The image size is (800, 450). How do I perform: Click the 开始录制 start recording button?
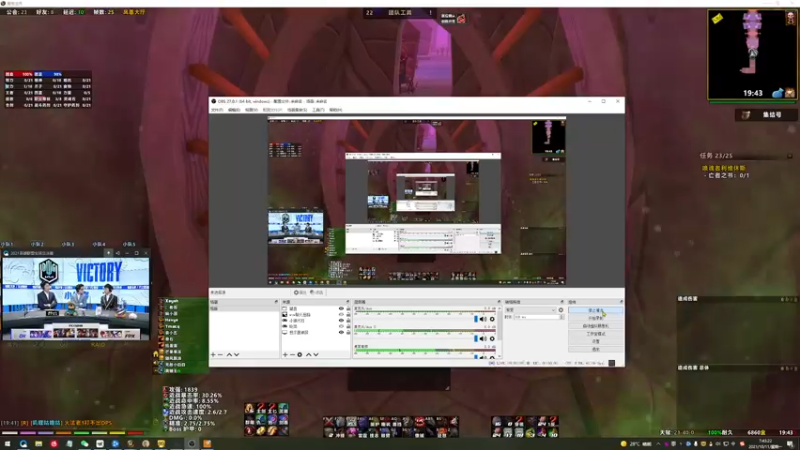595,318
